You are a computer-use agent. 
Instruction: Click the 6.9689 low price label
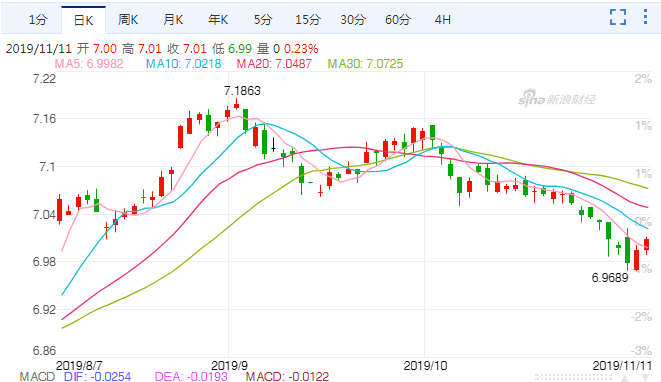coord(610,277)
